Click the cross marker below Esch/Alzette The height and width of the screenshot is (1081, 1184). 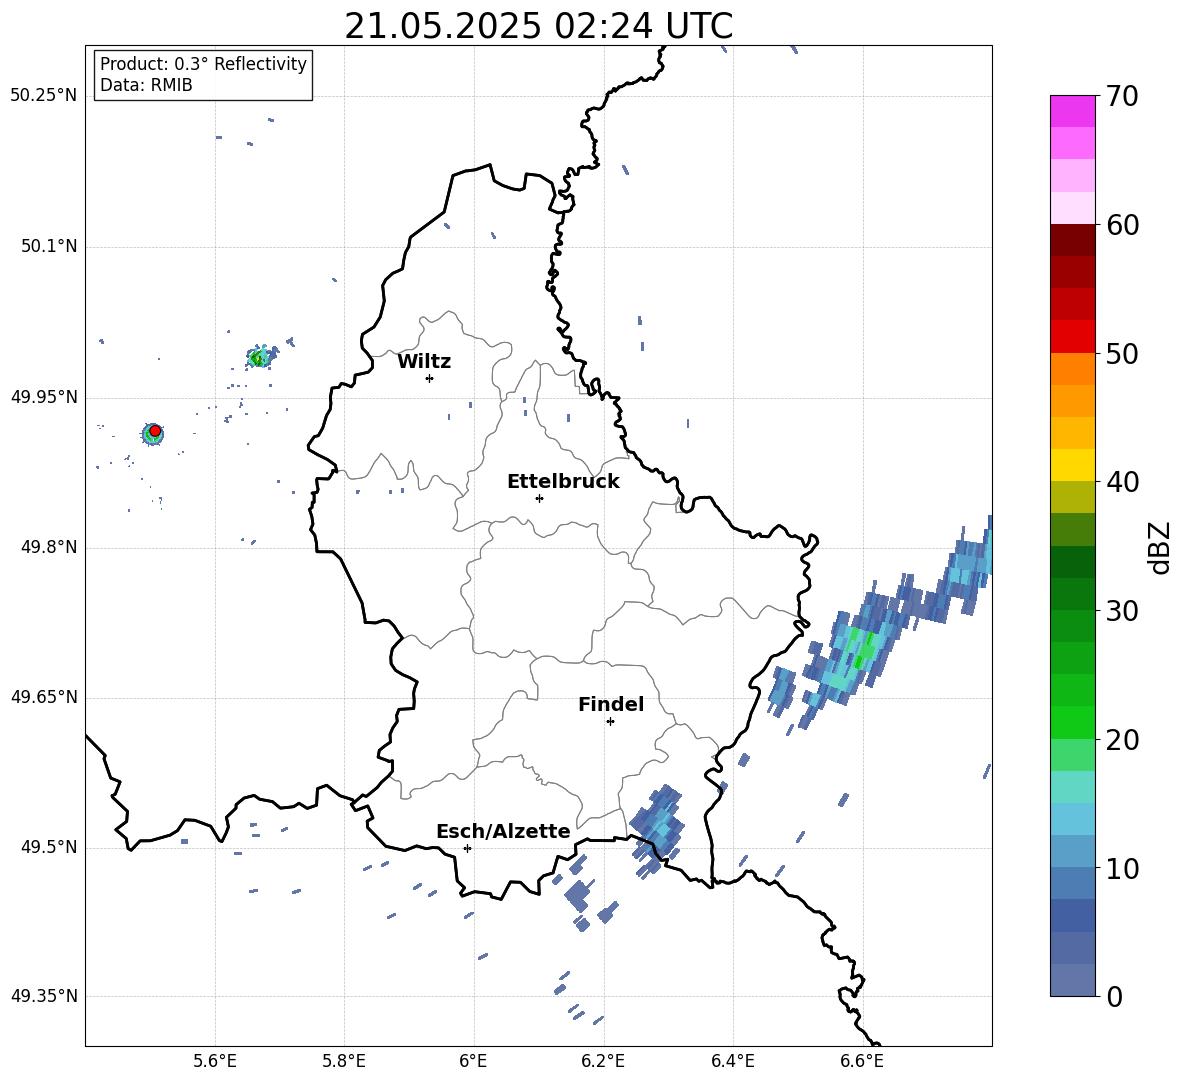coord(467,848)
